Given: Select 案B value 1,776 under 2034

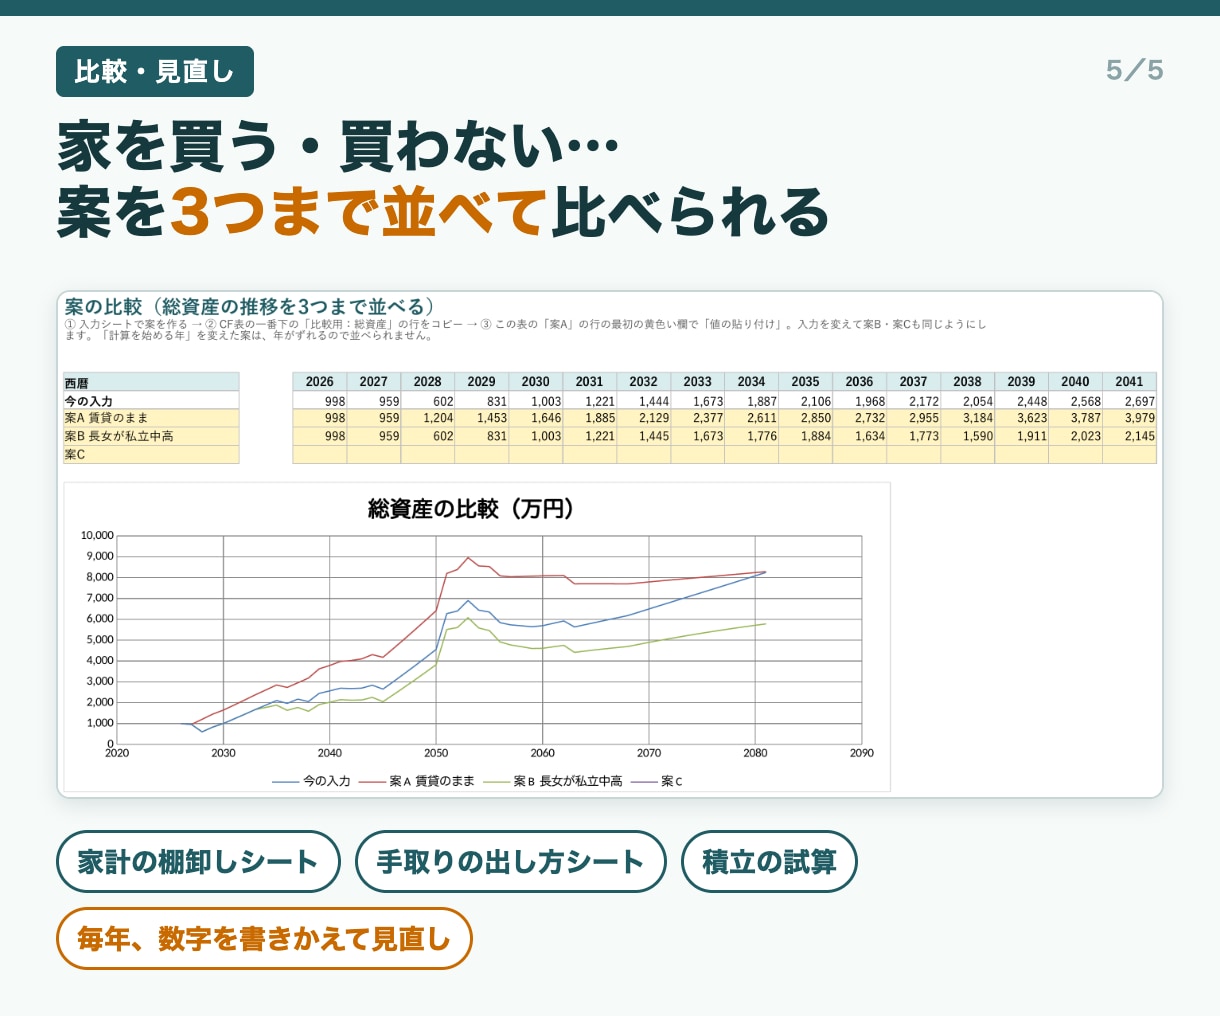Looking at the screenshot, I should point(752,436).
